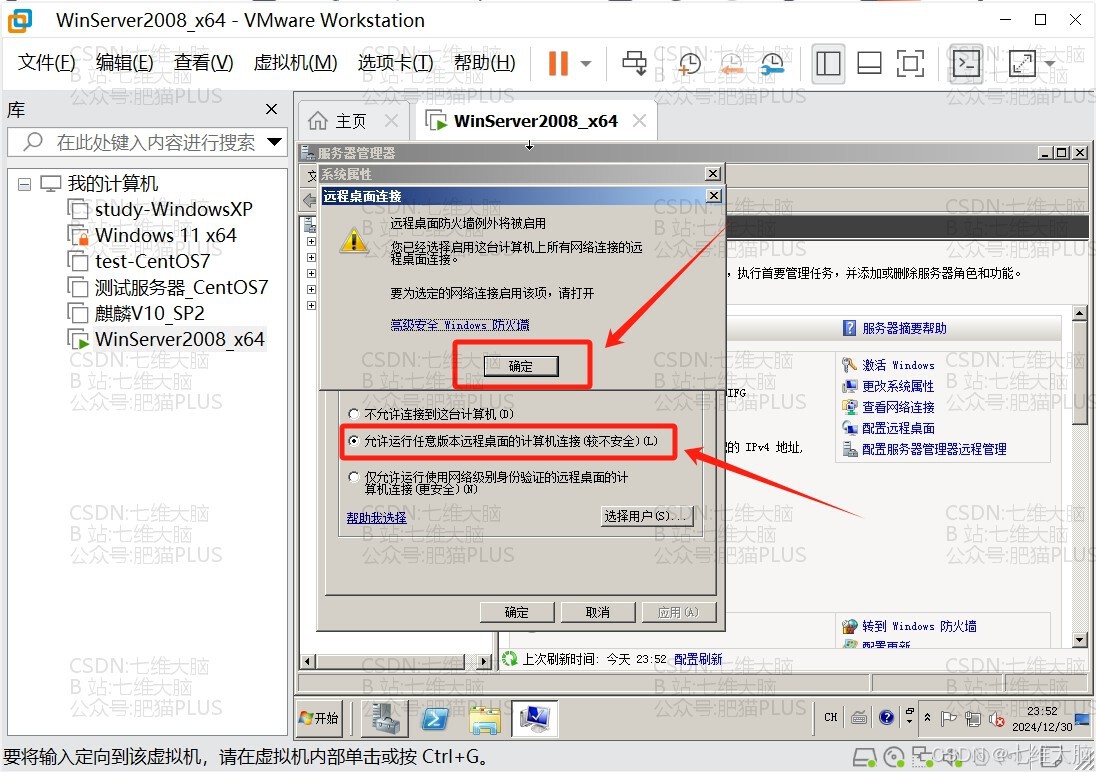This screenshot has height=772, width=1096.
Task: Click the blue help icon in the language bar
Action: pos(886,717)
